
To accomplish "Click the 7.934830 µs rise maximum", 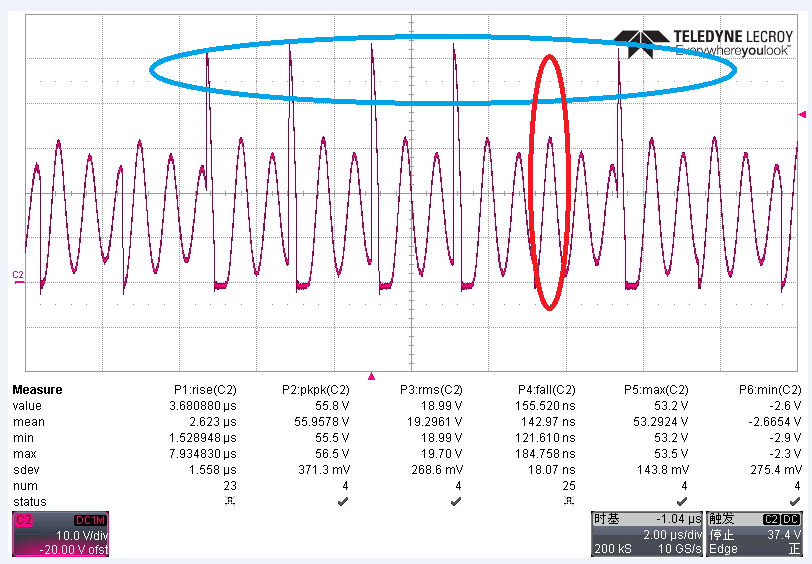I will [x=203, y=454].
